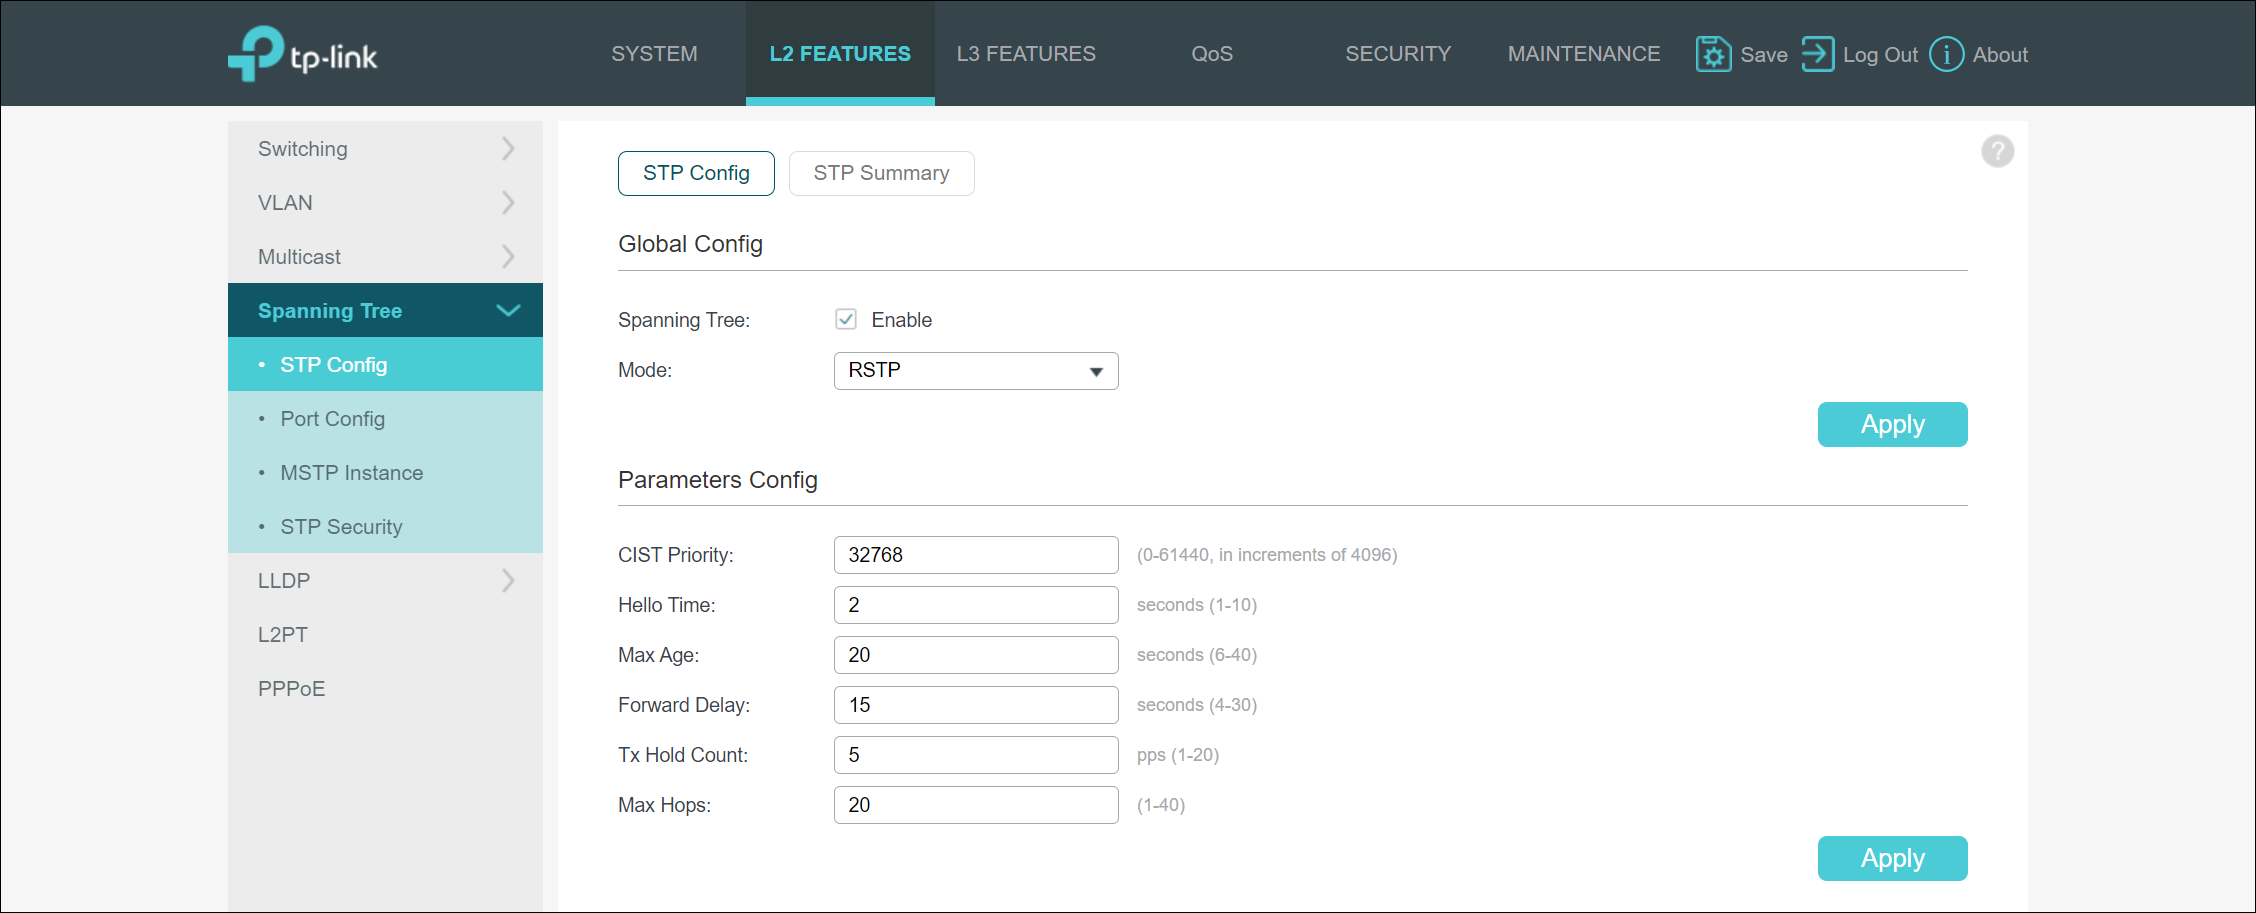Open the SECURITY top menu
The image size is (2256, 913).
(x=1397, y=54)
